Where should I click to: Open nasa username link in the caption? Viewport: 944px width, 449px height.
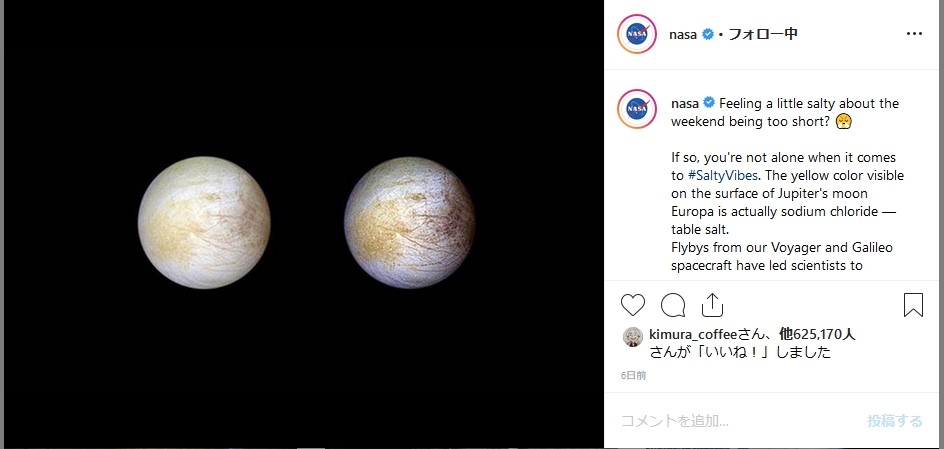(x=685, y=104)
